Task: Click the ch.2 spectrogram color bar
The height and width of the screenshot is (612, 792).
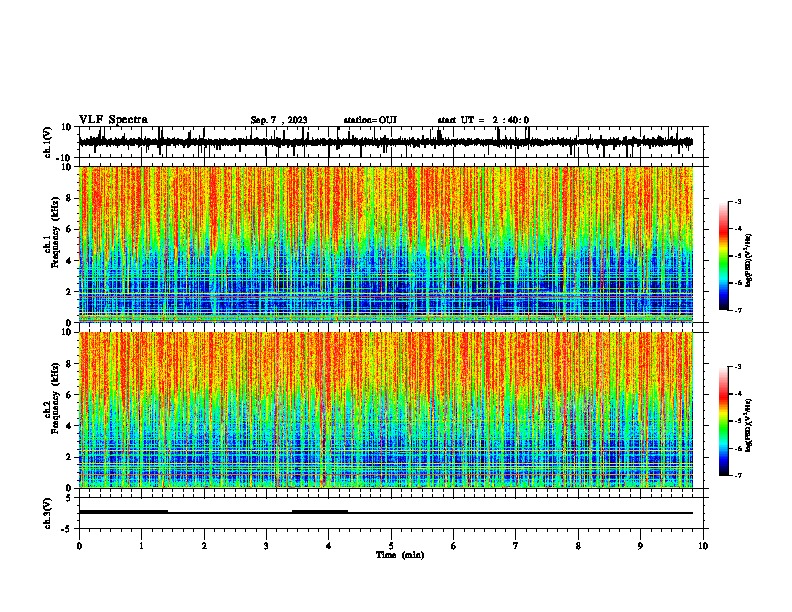Action: coord(723,421)
